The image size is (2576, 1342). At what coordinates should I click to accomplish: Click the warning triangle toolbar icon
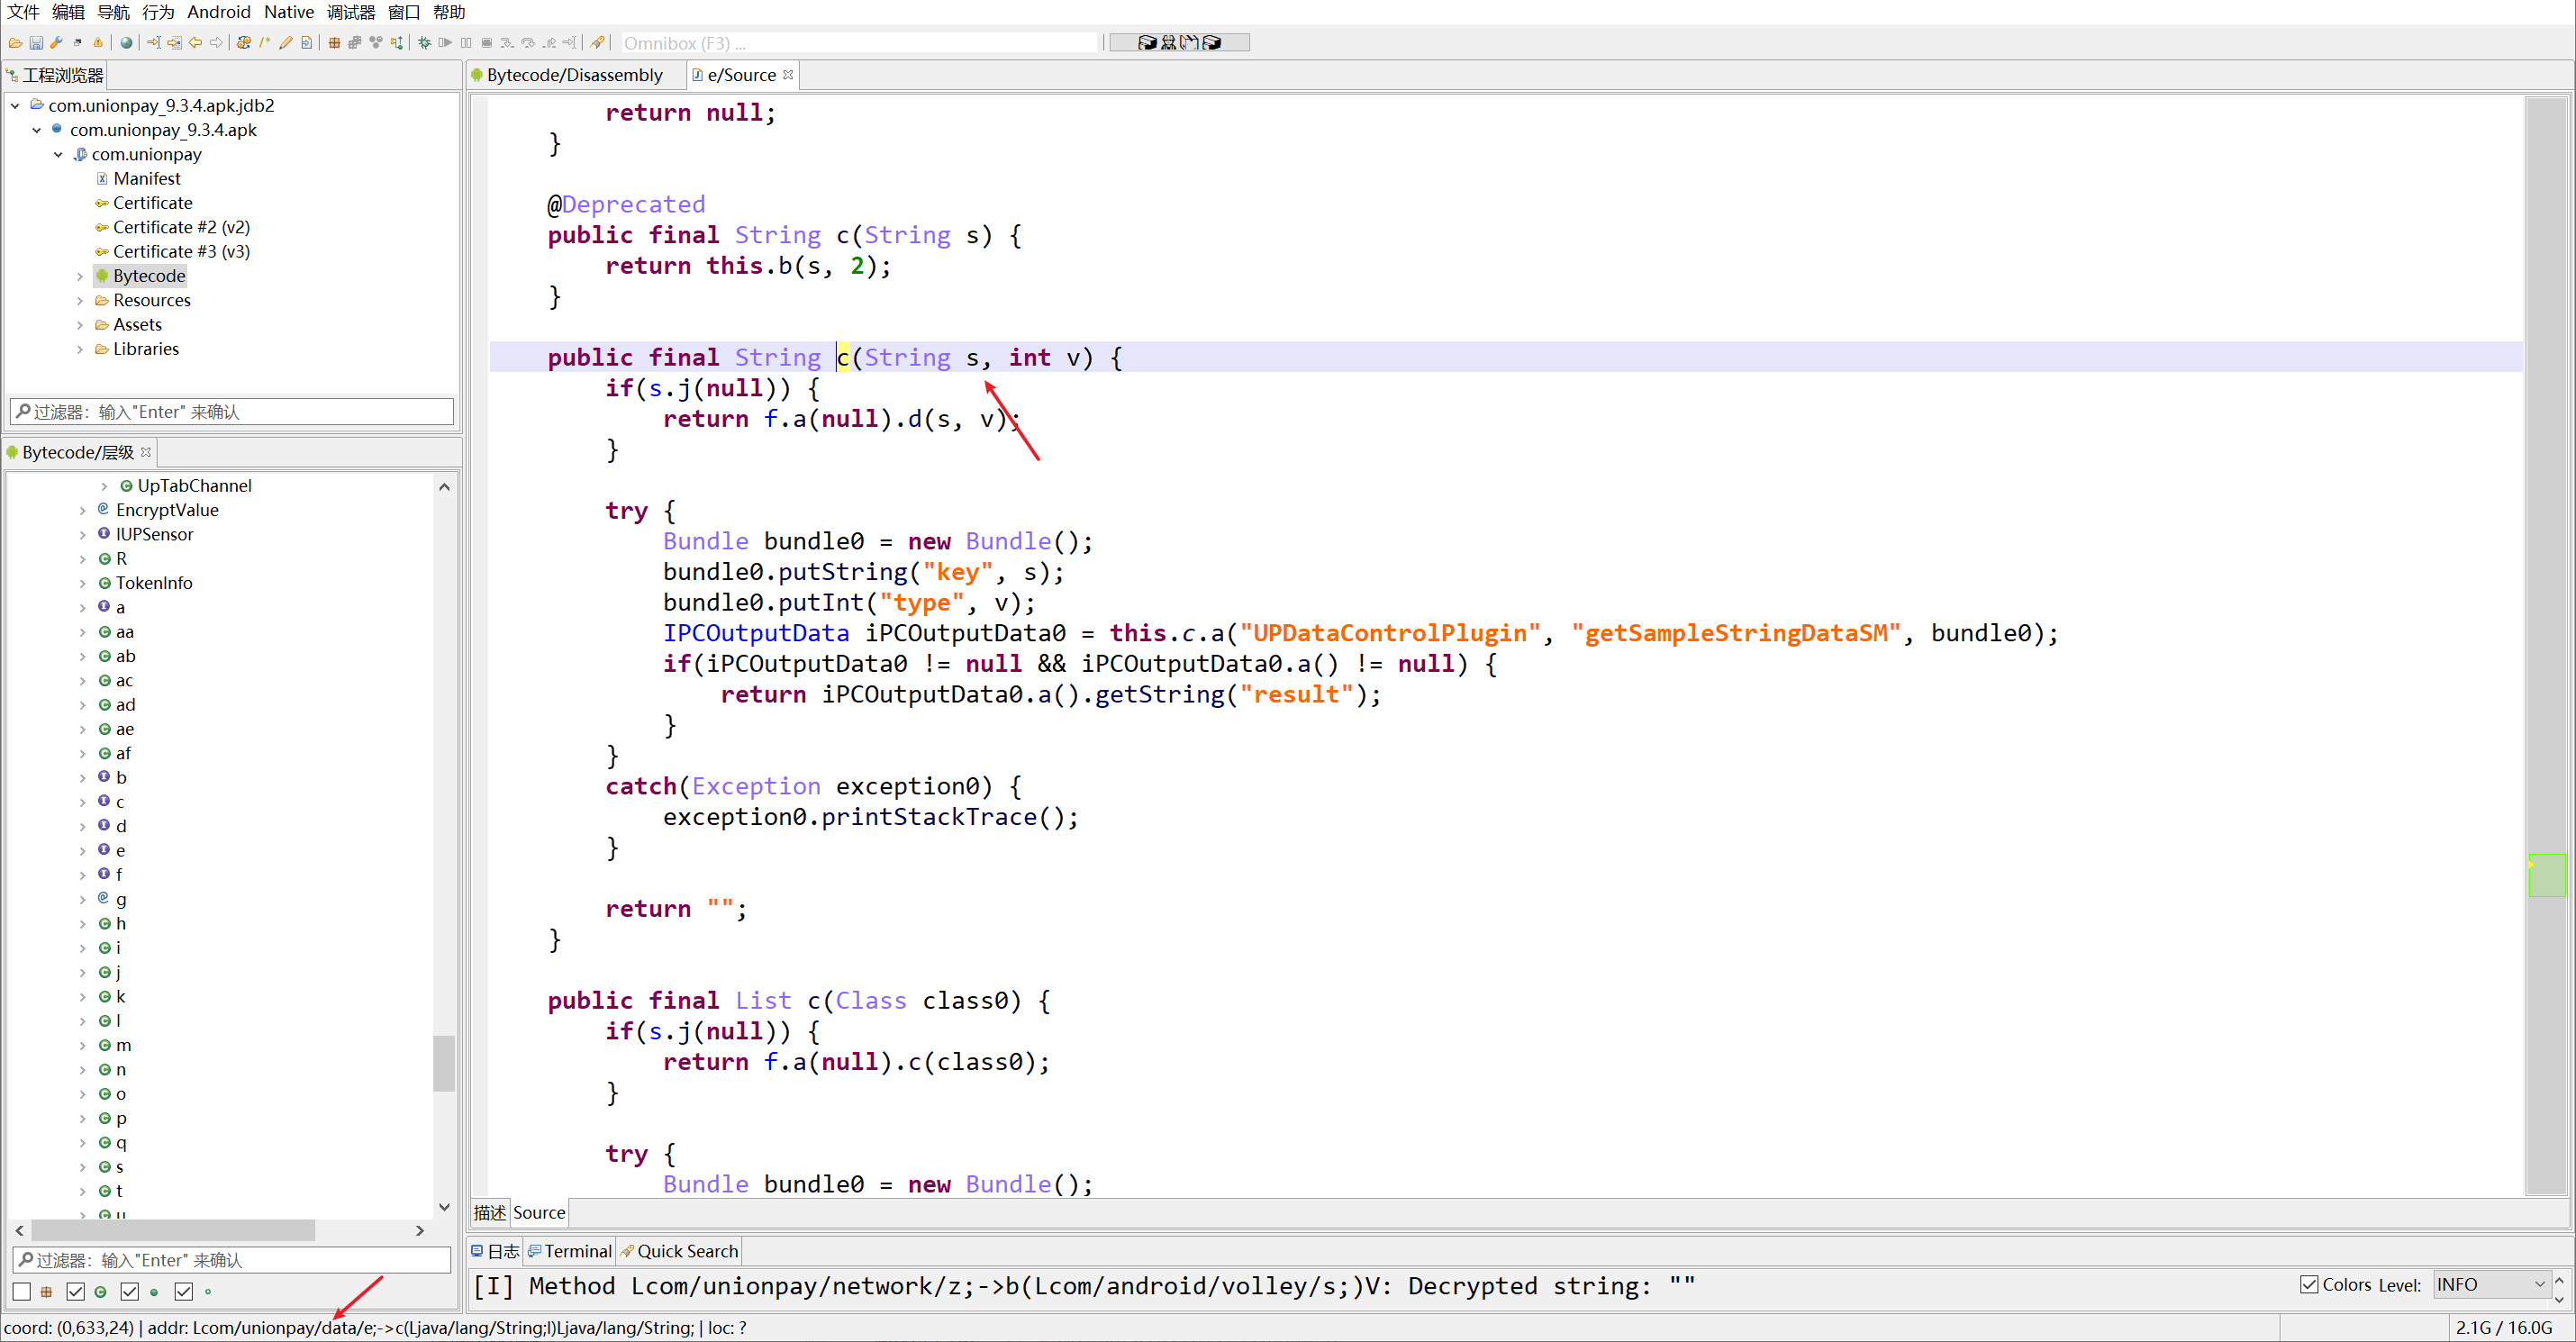point(98,43)
